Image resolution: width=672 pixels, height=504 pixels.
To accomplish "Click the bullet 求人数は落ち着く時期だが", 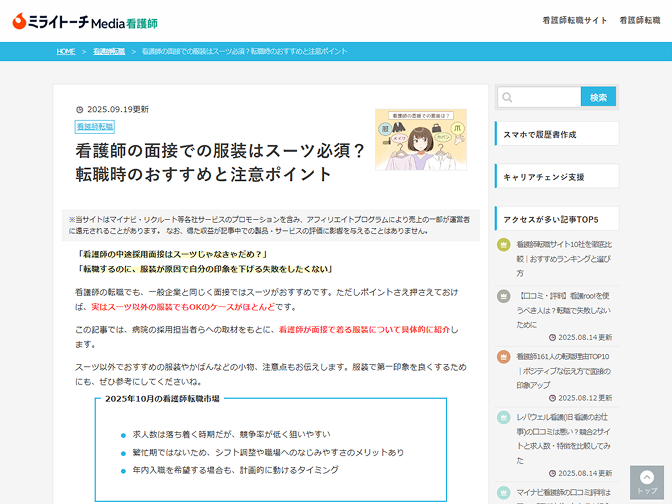I will (231, 435).
